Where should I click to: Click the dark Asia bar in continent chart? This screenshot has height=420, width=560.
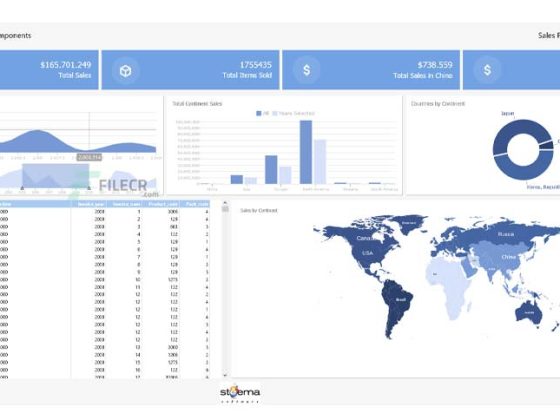pyautogui.click(x=237, y=179)
